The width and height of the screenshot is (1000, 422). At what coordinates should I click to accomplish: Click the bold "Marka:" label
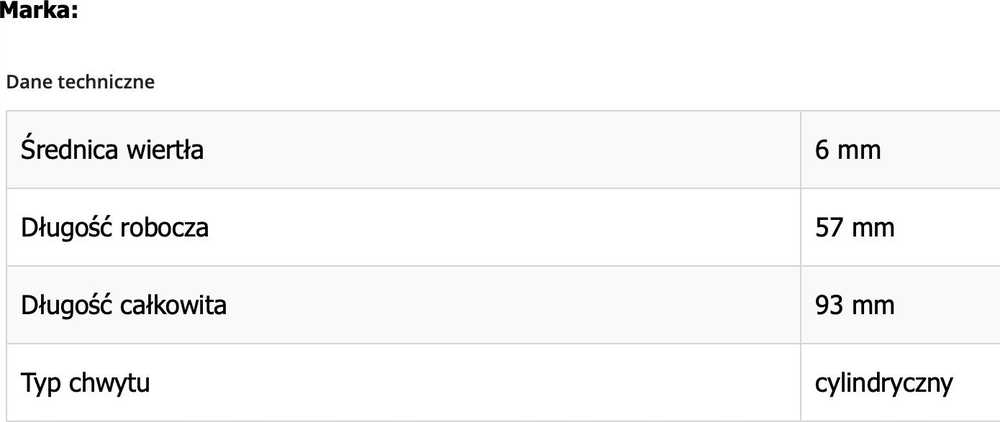click(x=38, y=10)
